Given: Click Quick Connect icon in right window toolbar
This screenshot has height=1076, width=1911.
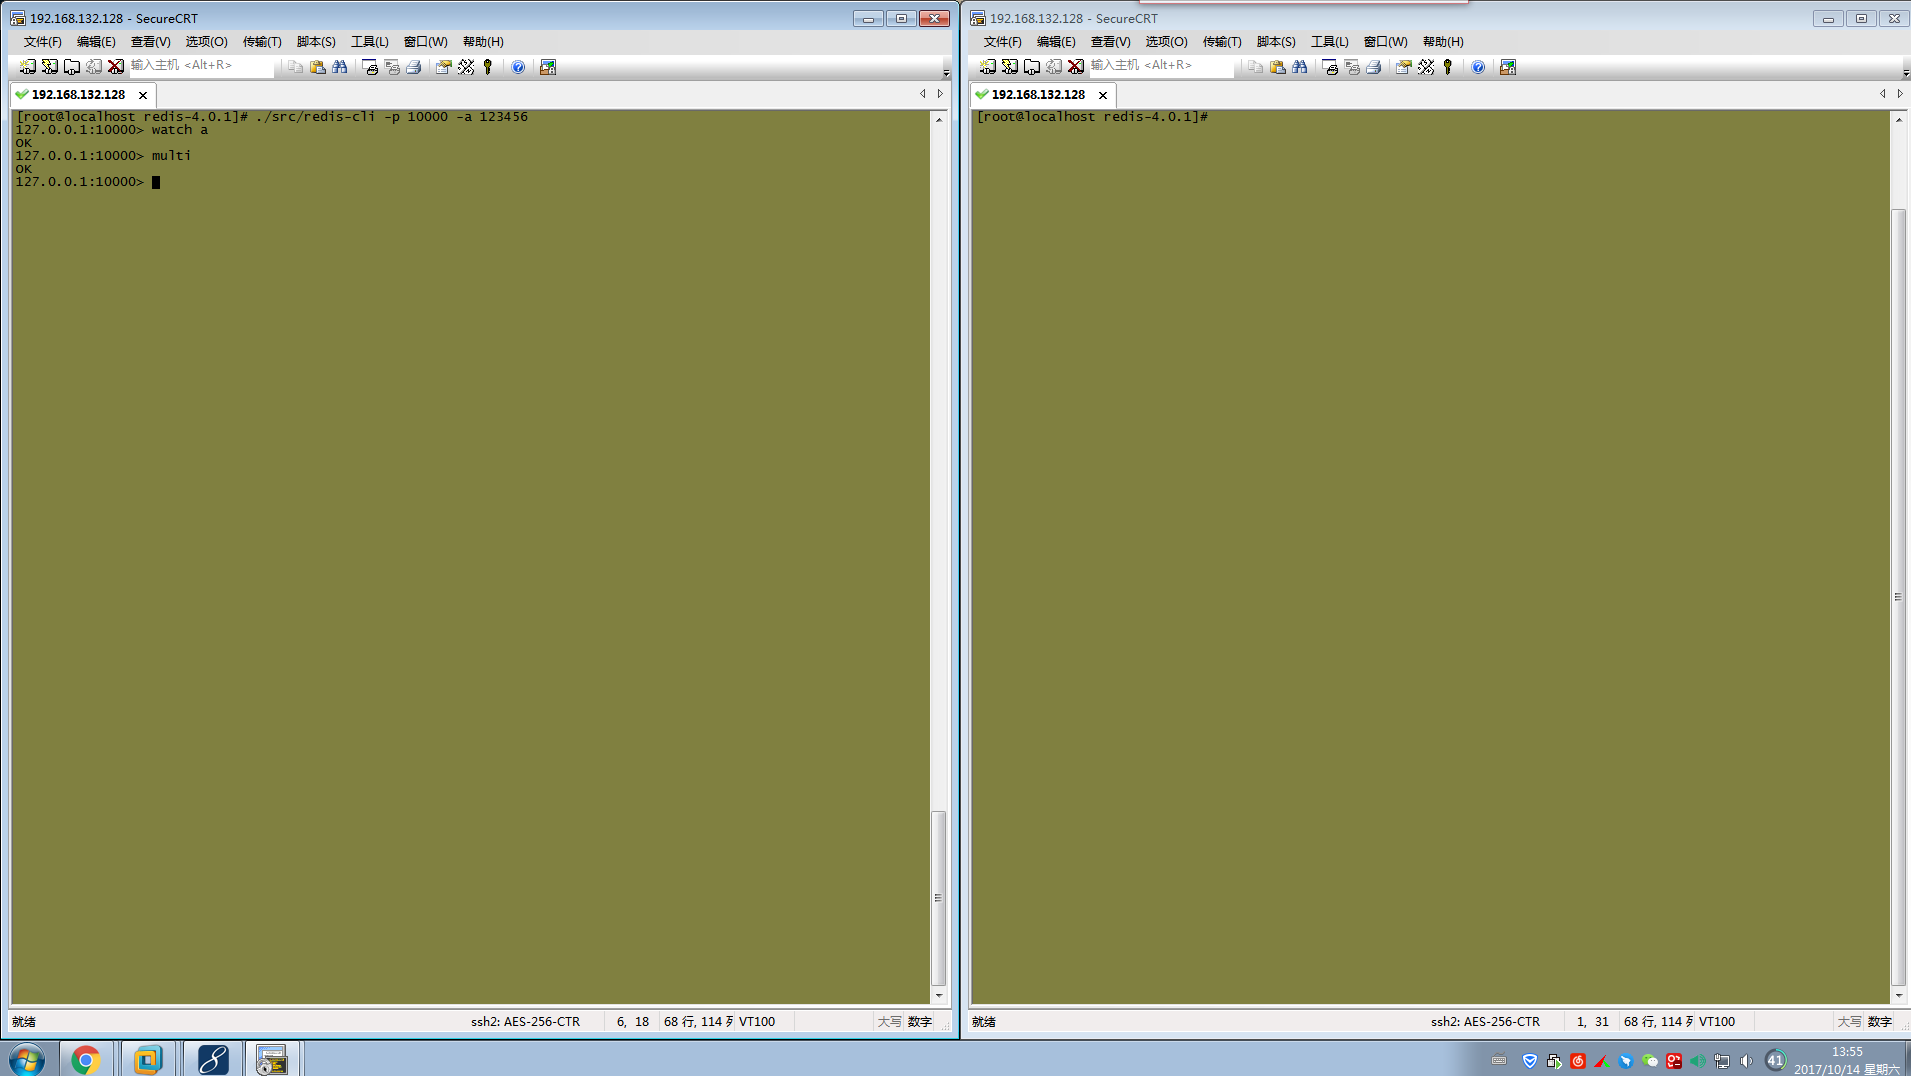Looking at the screenshot, I should [1009, 67].
